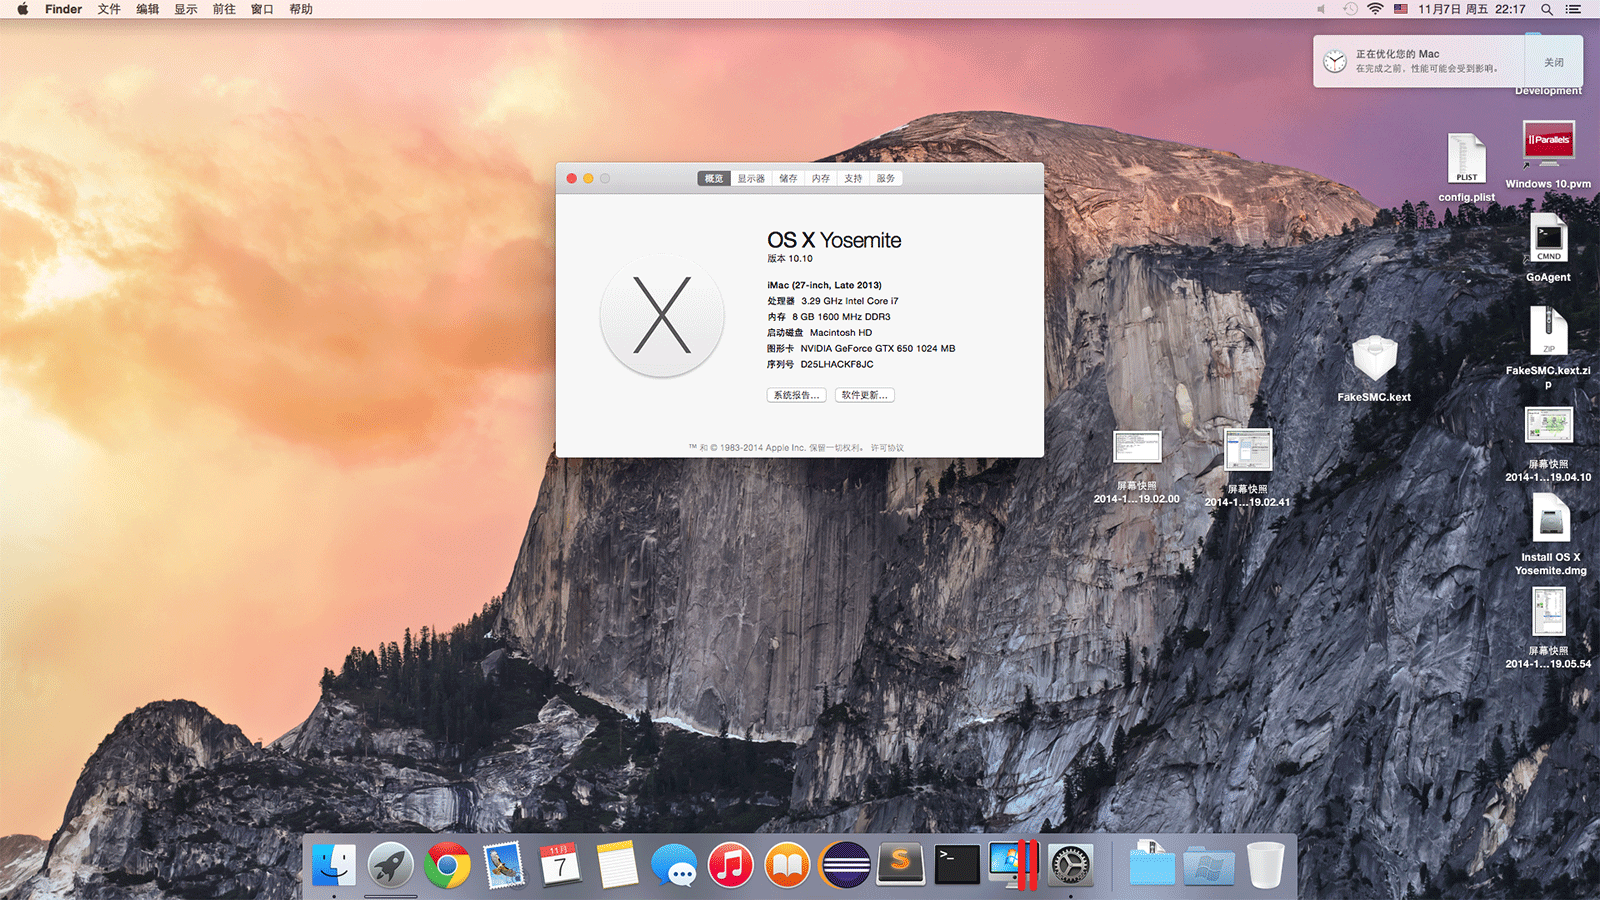The height and width of the screenshot is (900, 1600).
Task: Open iBooks in the Dock
Action: 787,864
